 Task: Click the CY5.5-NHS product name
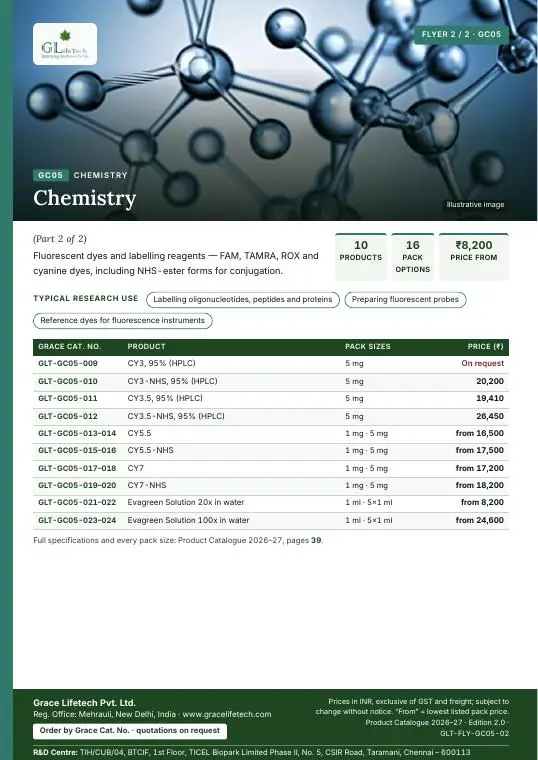pos(150,450)
